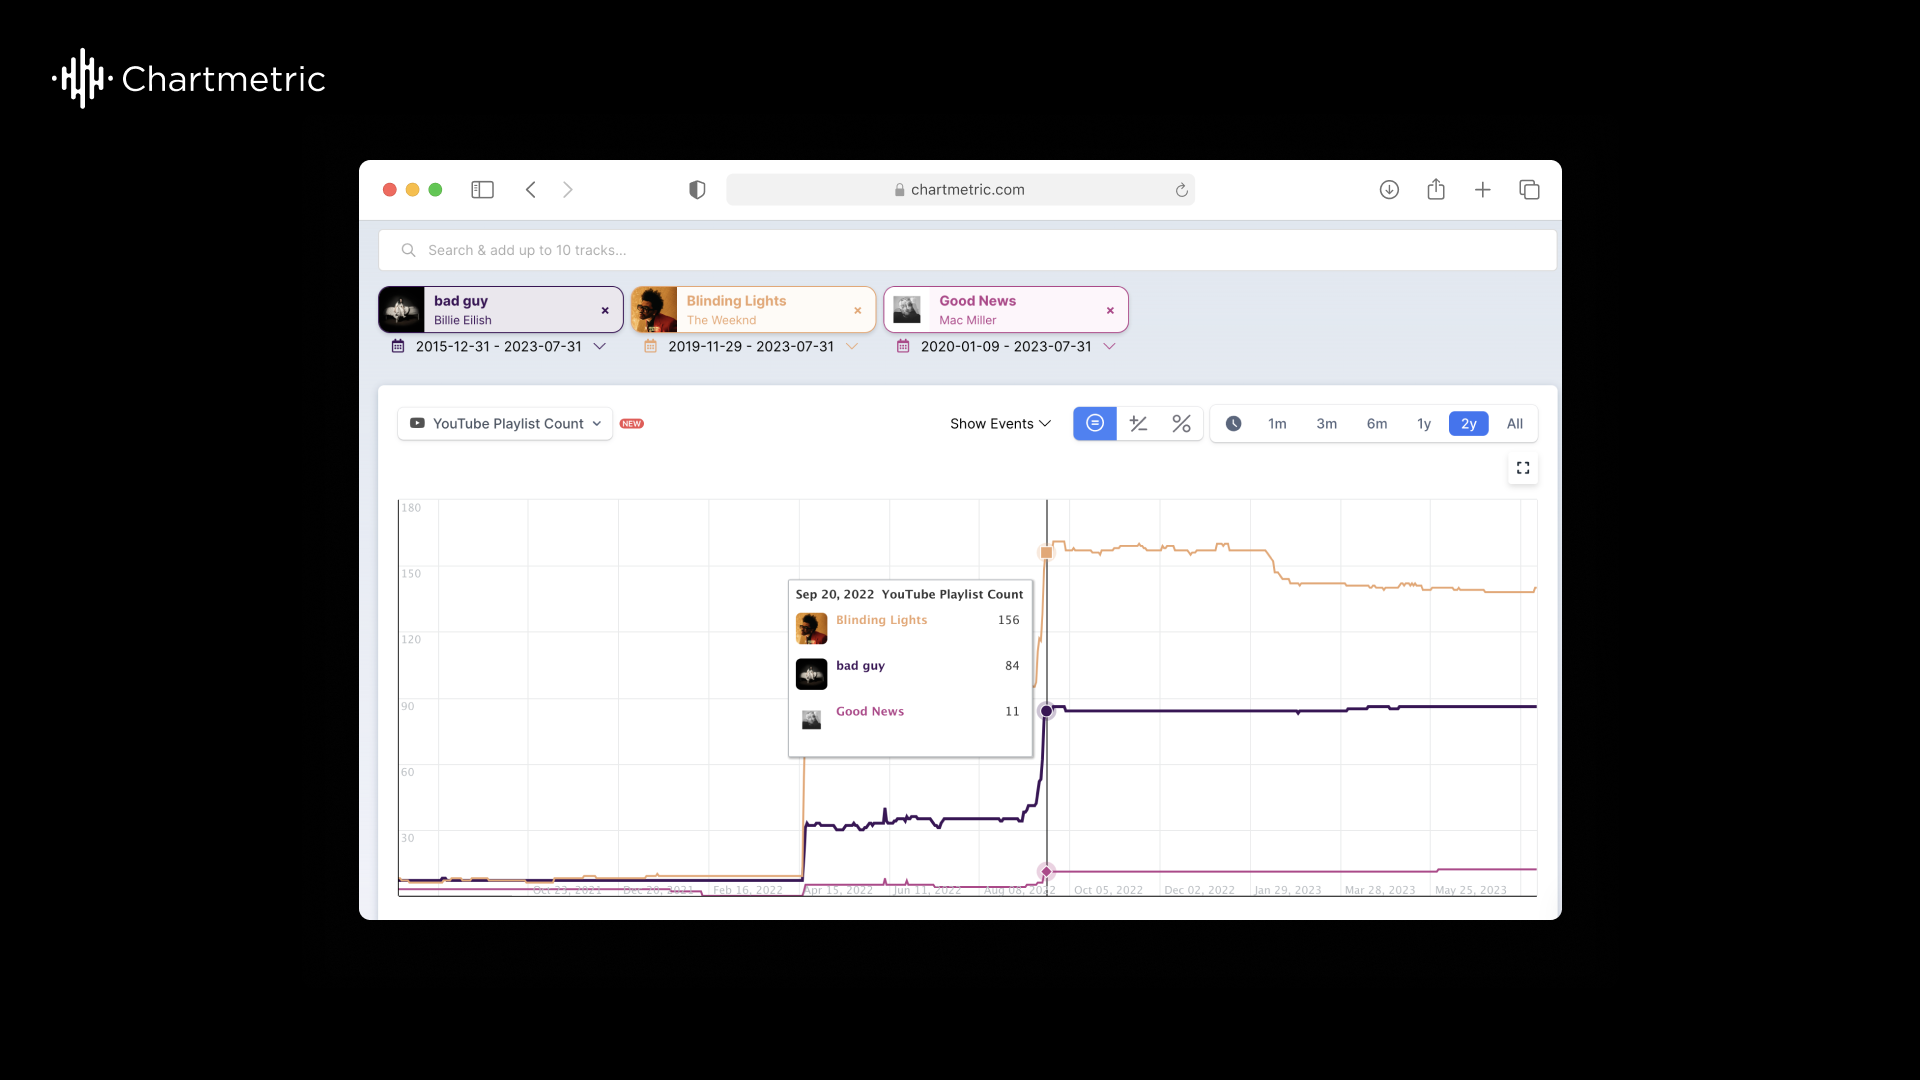Click bad guy in the chart tooltip
Viewport: 1920px width, 1080px height.
(860, 666)
